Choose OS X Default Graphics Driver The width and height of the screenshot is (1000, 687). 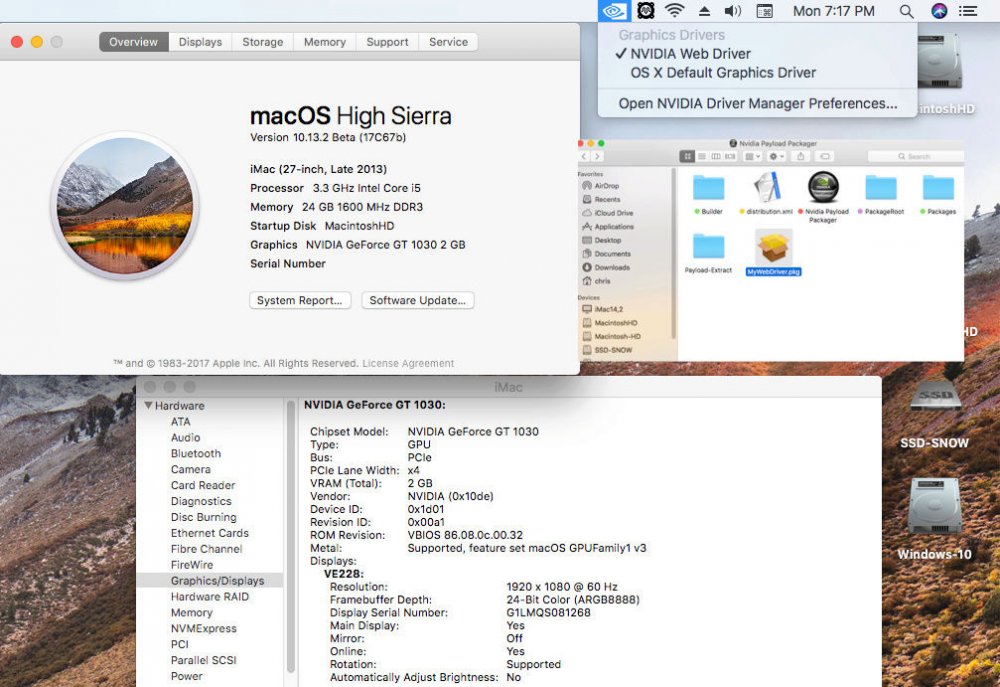723,73
